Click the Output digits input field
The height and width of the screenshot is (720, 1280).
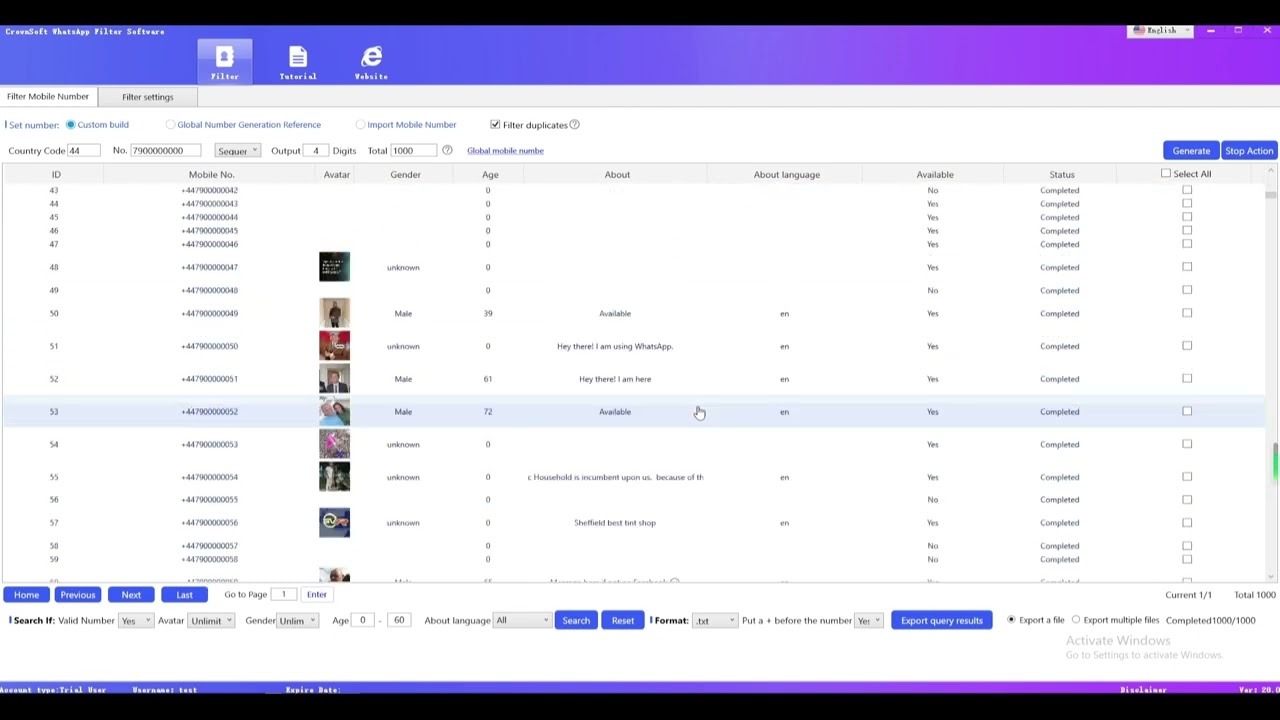pos(315,151)
